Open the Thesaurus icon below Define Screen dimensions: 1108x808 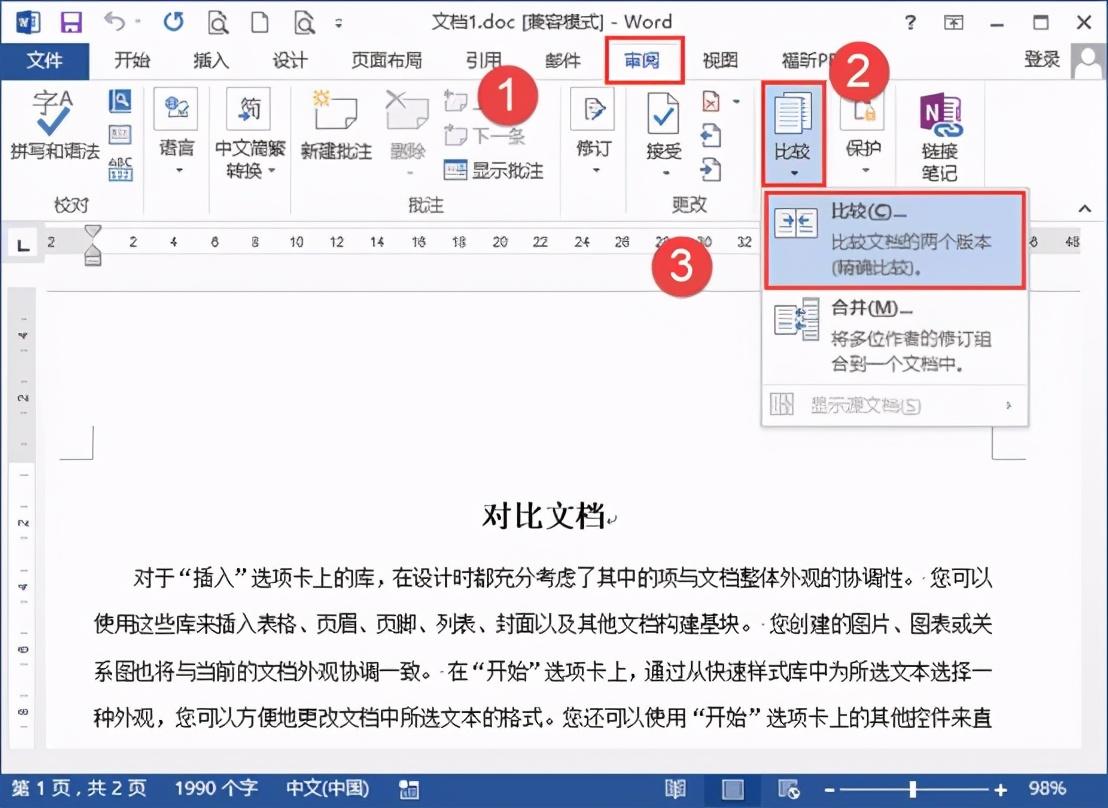(x=120, y=134)
